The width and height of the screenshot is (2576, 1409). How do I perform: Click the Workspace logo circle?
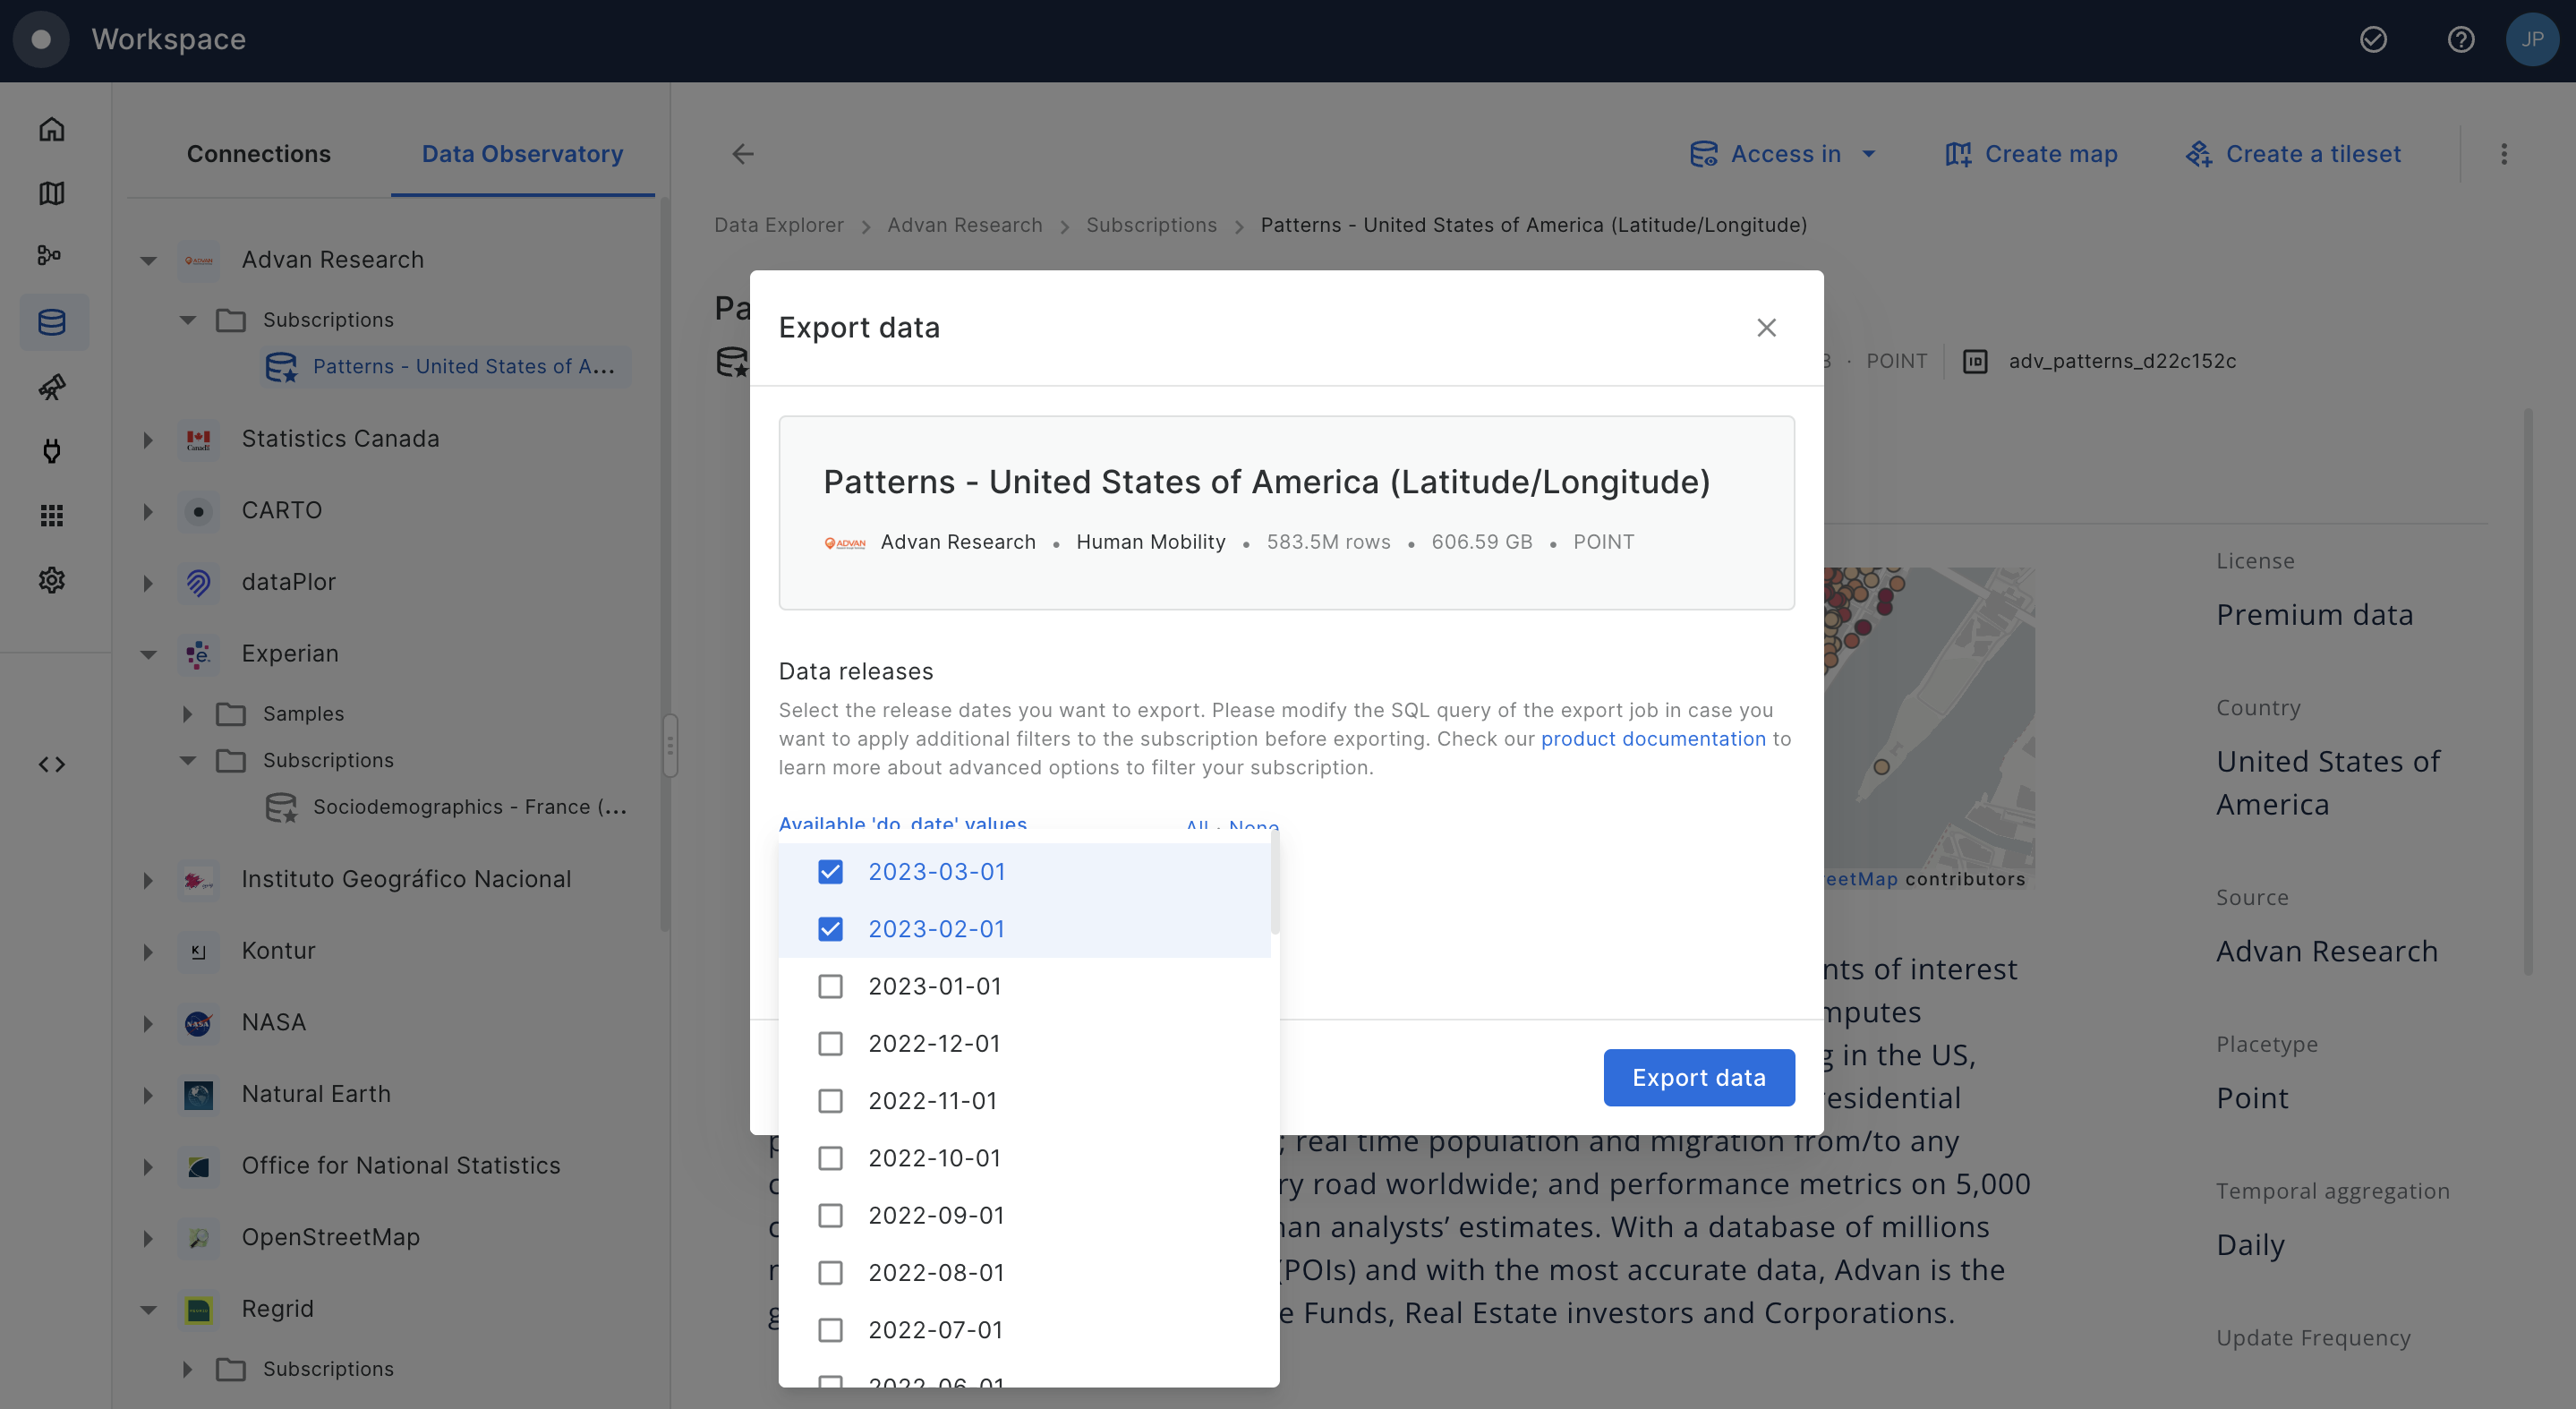point(41,39)
